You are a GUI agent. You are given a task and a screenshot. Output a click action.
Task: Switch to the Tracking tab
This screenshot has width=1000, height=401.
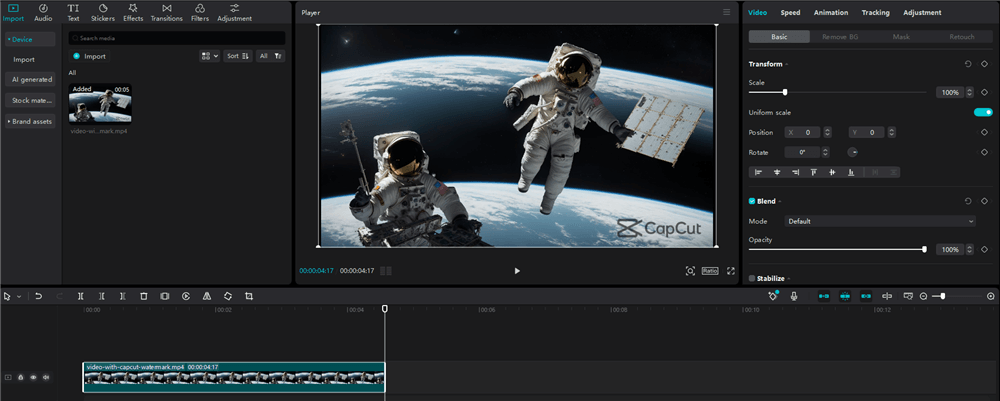(876, 13)
